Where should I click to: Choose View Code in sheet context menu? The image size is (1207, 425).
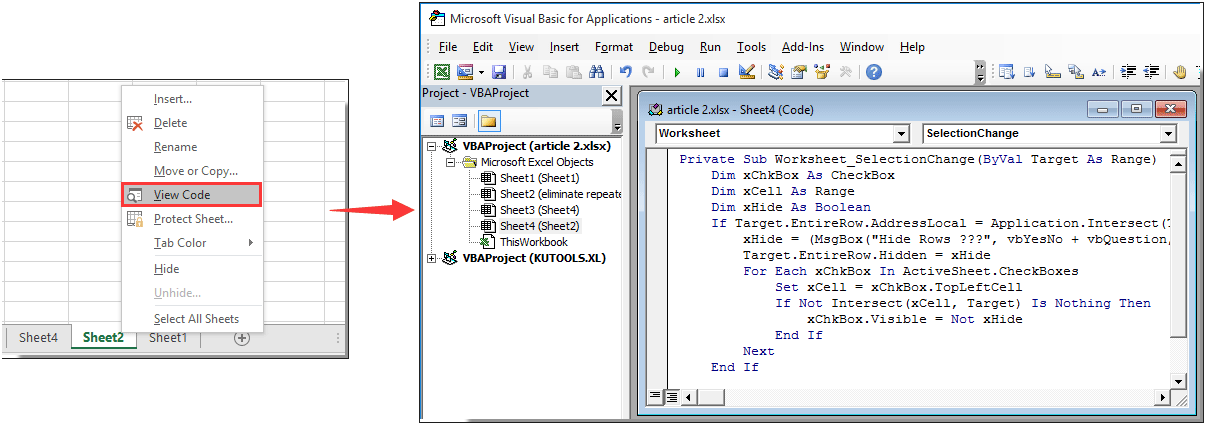click(191, 194)
